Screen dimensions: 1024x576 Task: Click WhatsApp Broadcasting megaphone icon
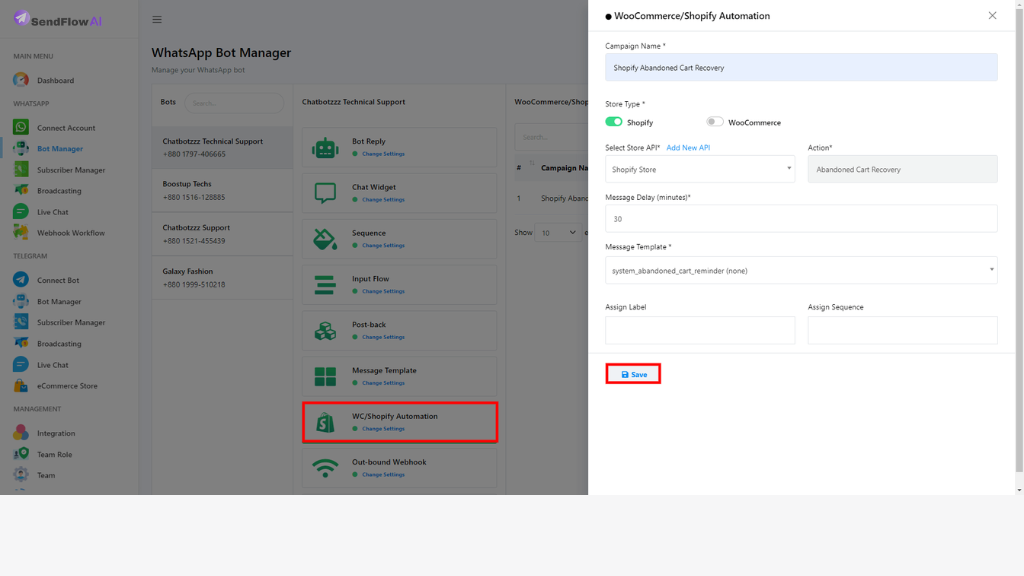coord(21,191)
